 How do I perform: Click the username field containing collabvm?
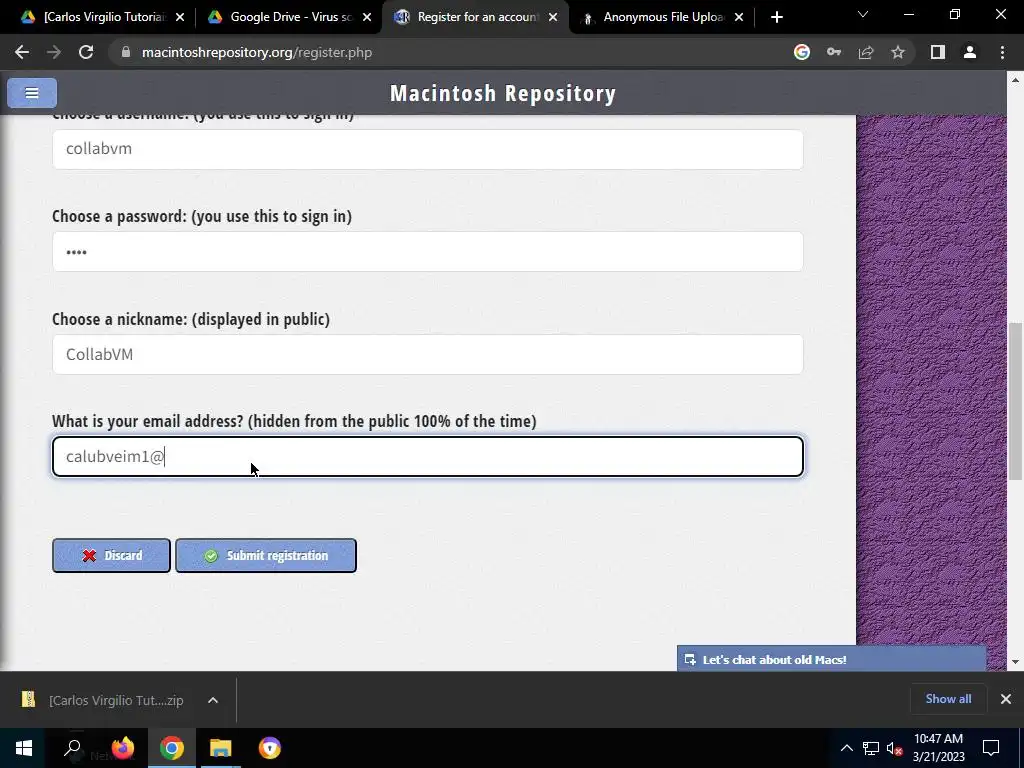428,149
